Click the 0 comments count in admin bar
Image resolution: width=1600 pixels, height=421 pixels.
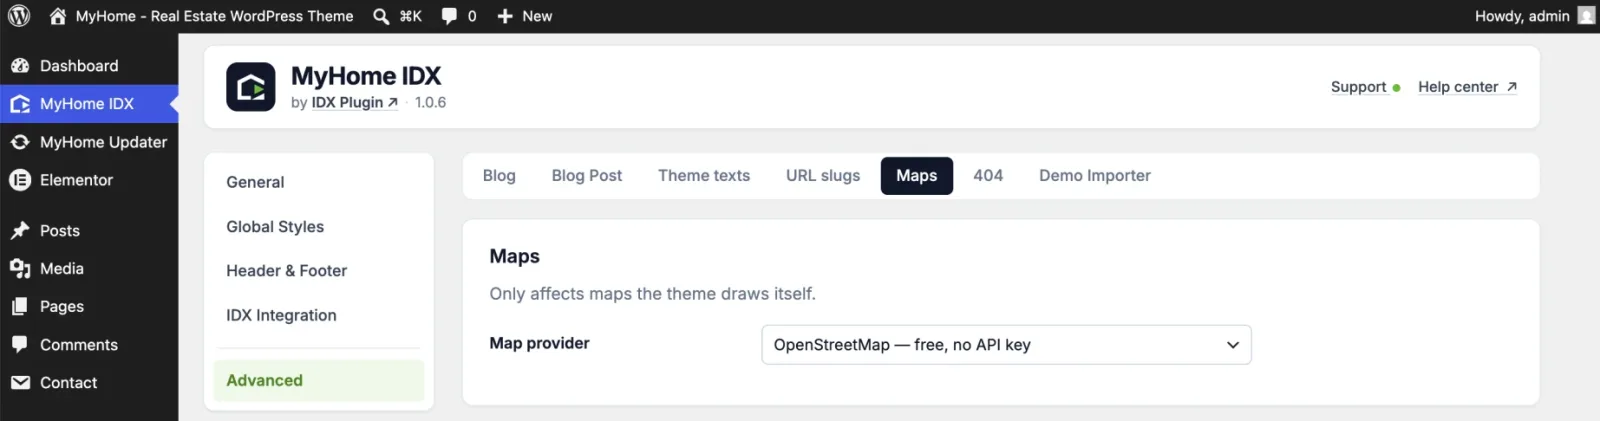472,16
